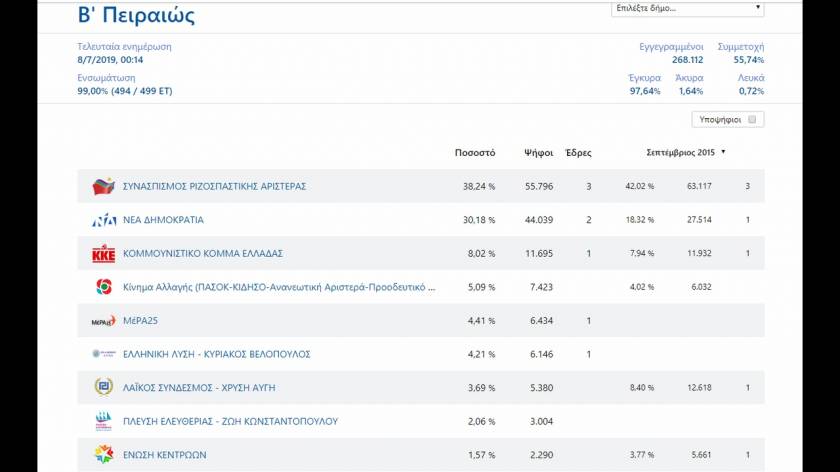The height and width of the screenshot is (472, 840).
Task: Open ΣΥΝΑΣΠΙΣΜΟΣ ΡΙΖΟΣΠΑΣΤΙΚΗΣ ΑΡΙΣΤΕΡΑΣ party link
Action: pyautogui.click(x=214, y=186)
